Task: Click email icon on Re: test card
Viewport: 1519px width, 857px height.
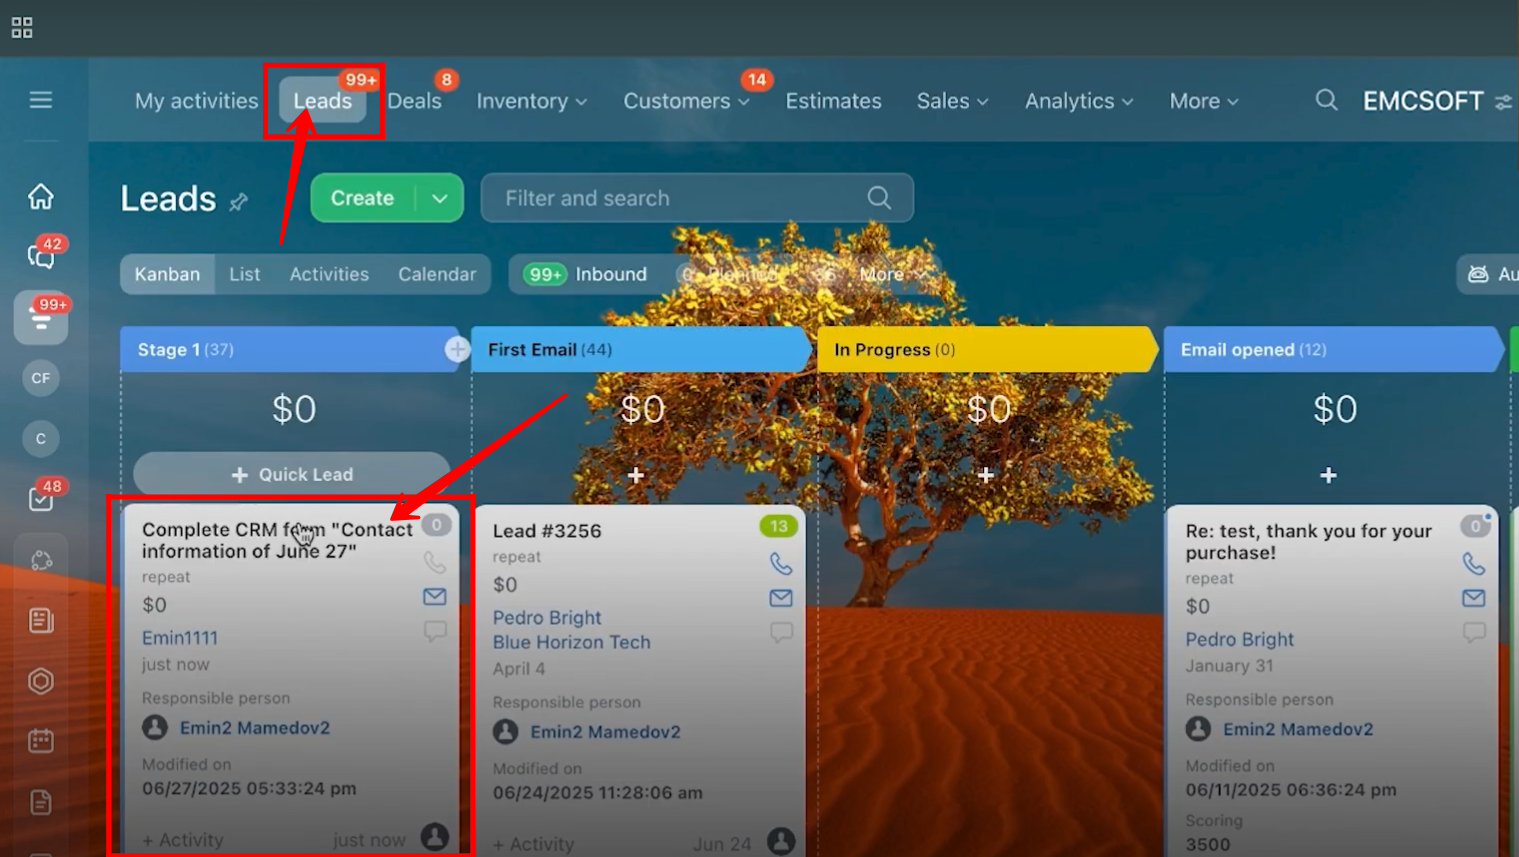Action: 1474,598
